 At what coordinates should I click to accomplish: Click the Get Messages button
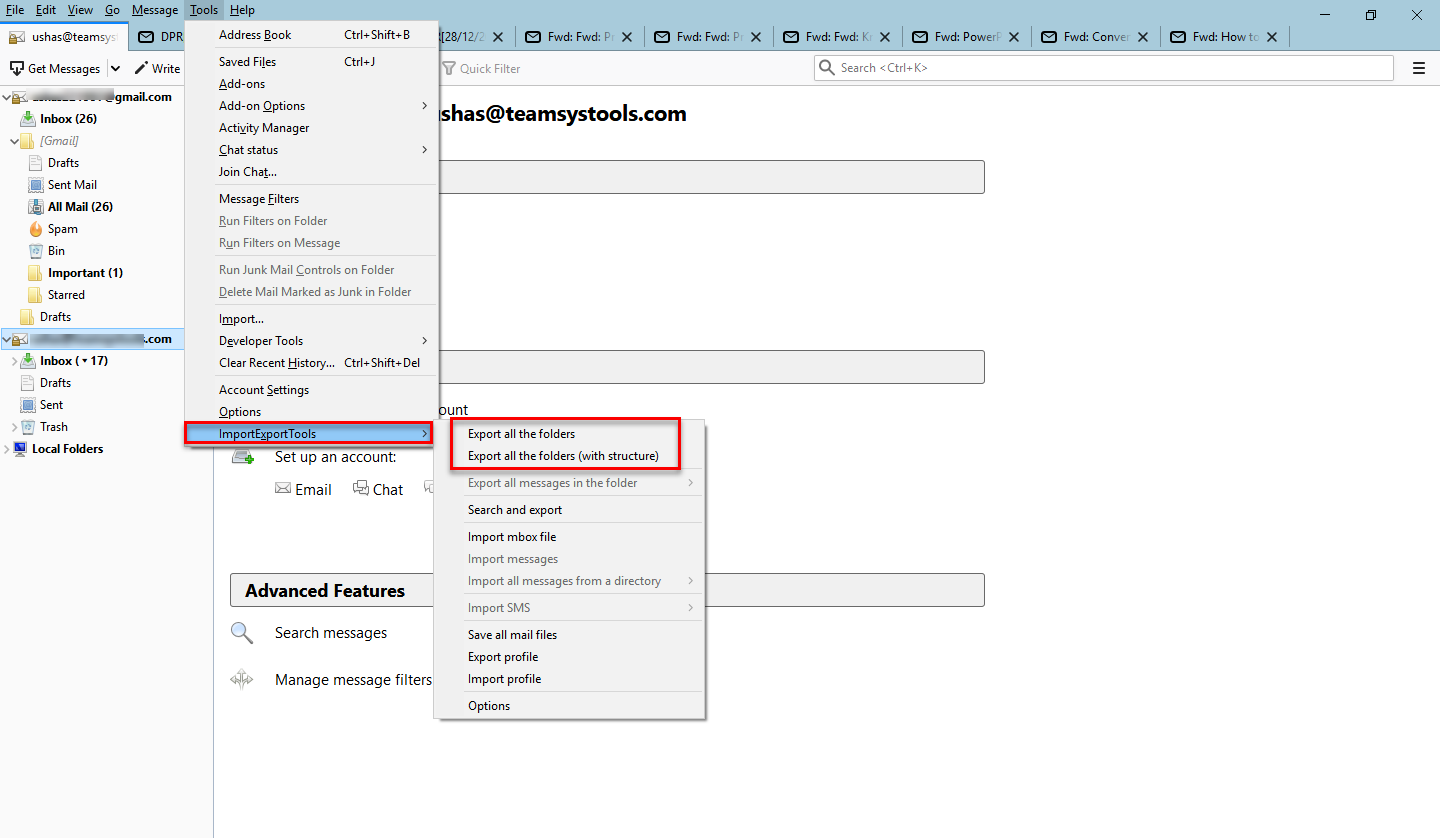[x=55, y=69]
